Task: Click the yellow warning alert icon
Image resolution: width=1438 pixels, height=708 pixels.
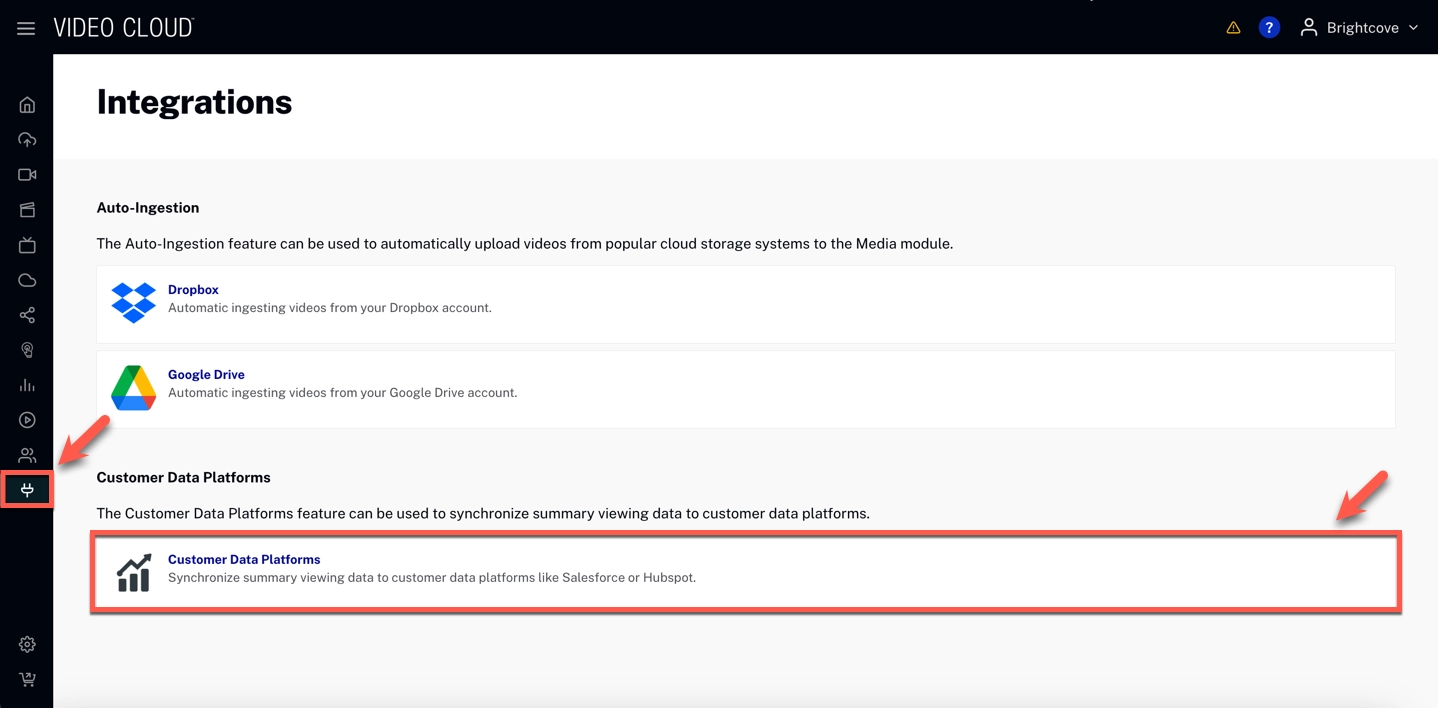Action: [x=1233, y=28]
